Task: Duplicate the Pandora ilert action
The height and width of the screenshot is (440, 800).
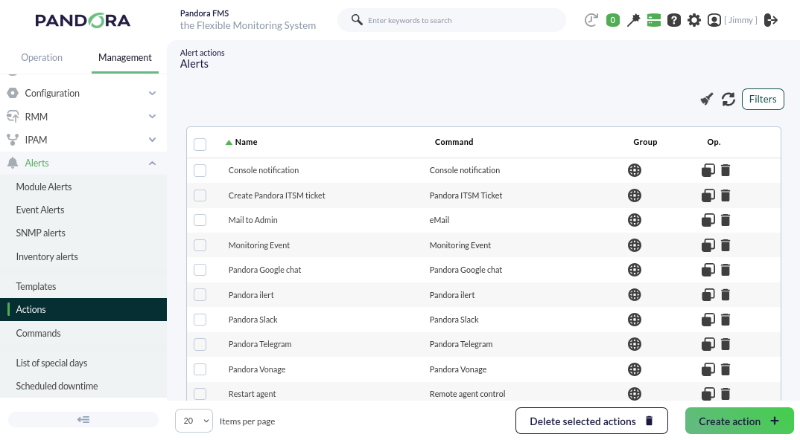Action: click(x=708, y=295)
